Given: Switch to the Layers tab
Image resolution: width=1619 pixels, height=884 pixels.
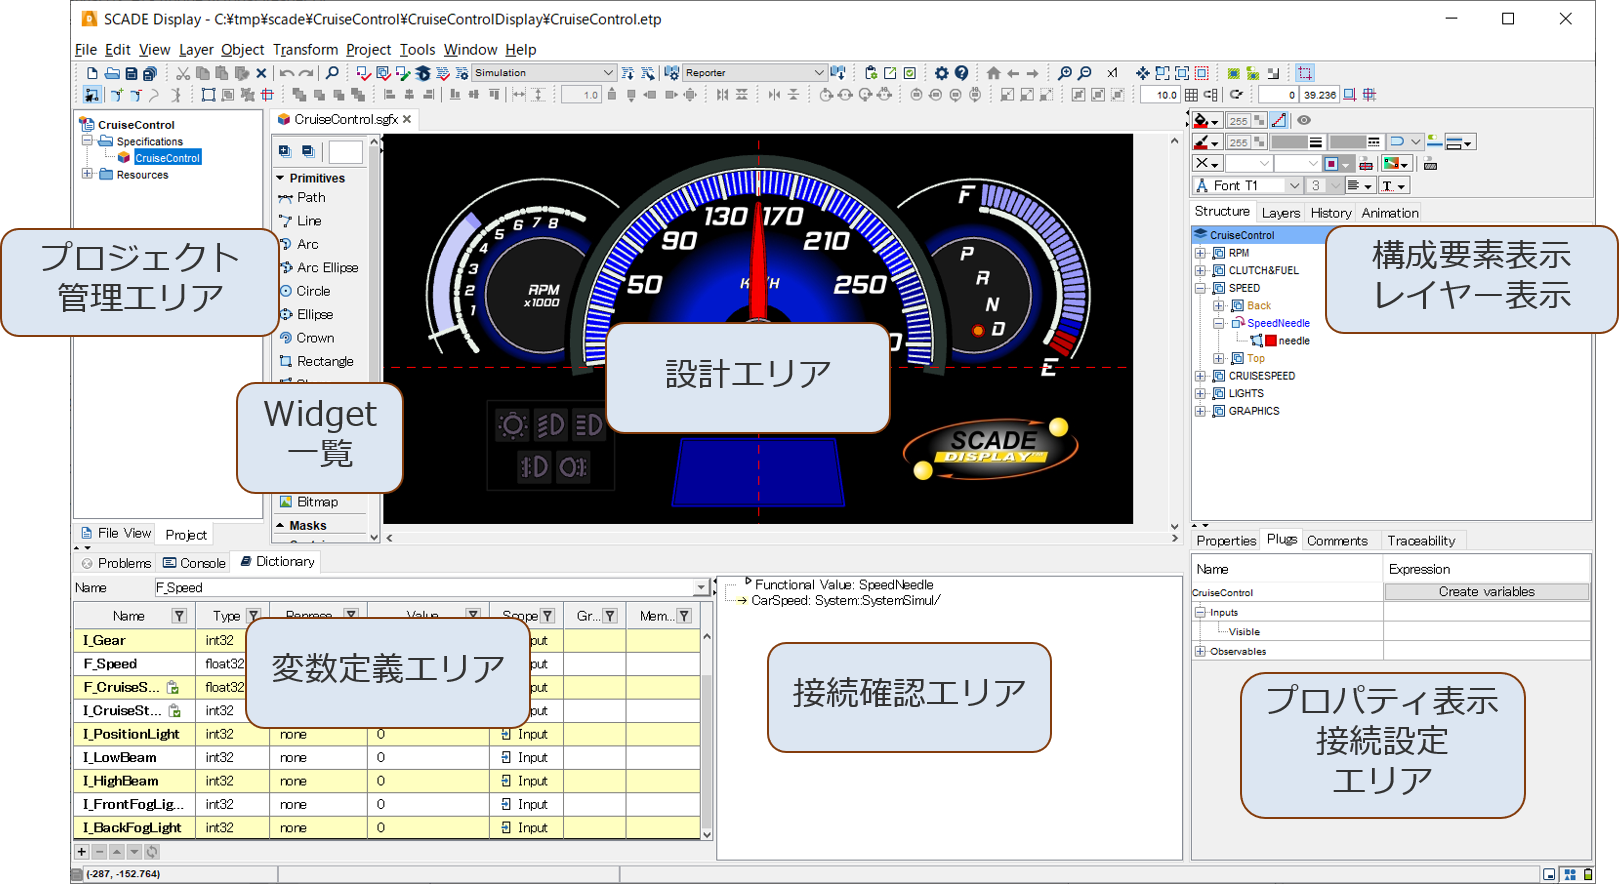Looking at the screenshot, I should coord(1280,213).
